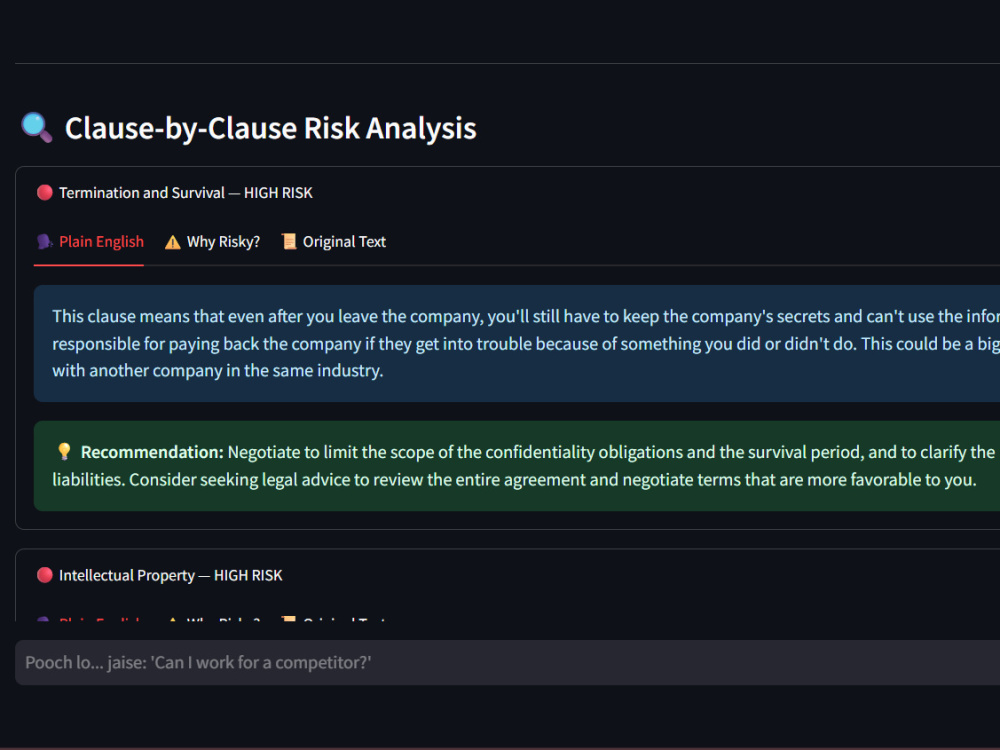Click the scroll icon on Original Text

(289, 241)
